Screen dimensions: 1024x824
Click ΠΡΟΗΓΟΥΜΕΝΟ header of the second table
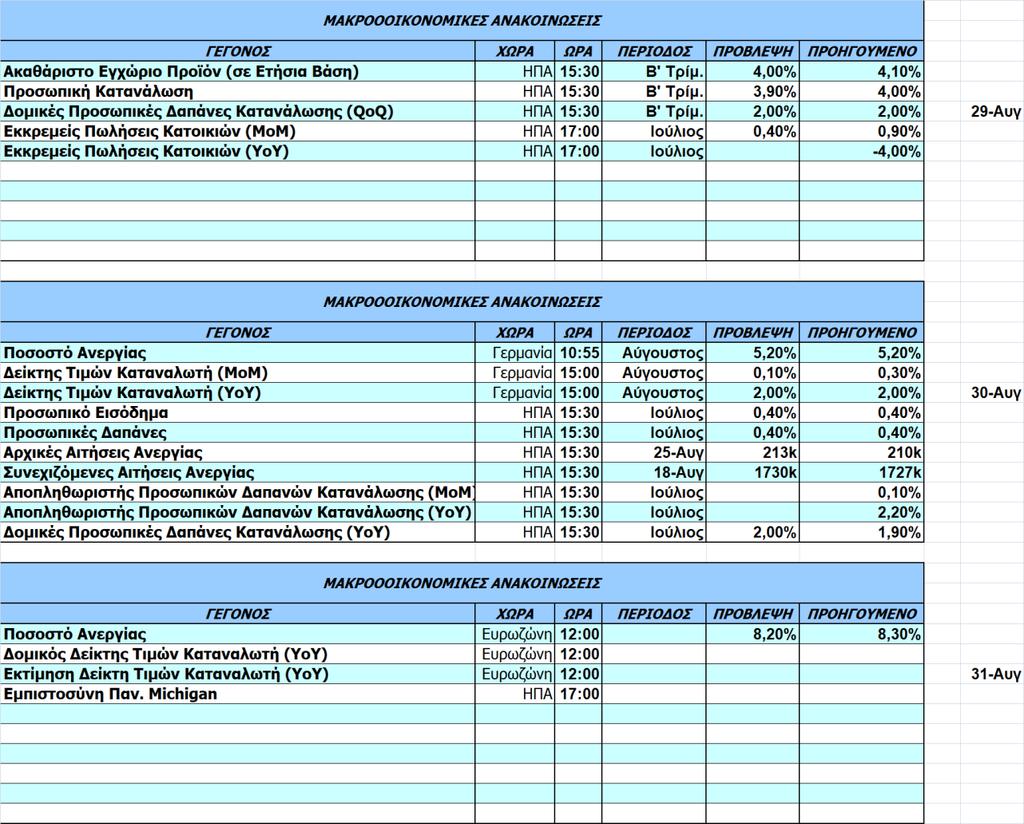(861, 332)
